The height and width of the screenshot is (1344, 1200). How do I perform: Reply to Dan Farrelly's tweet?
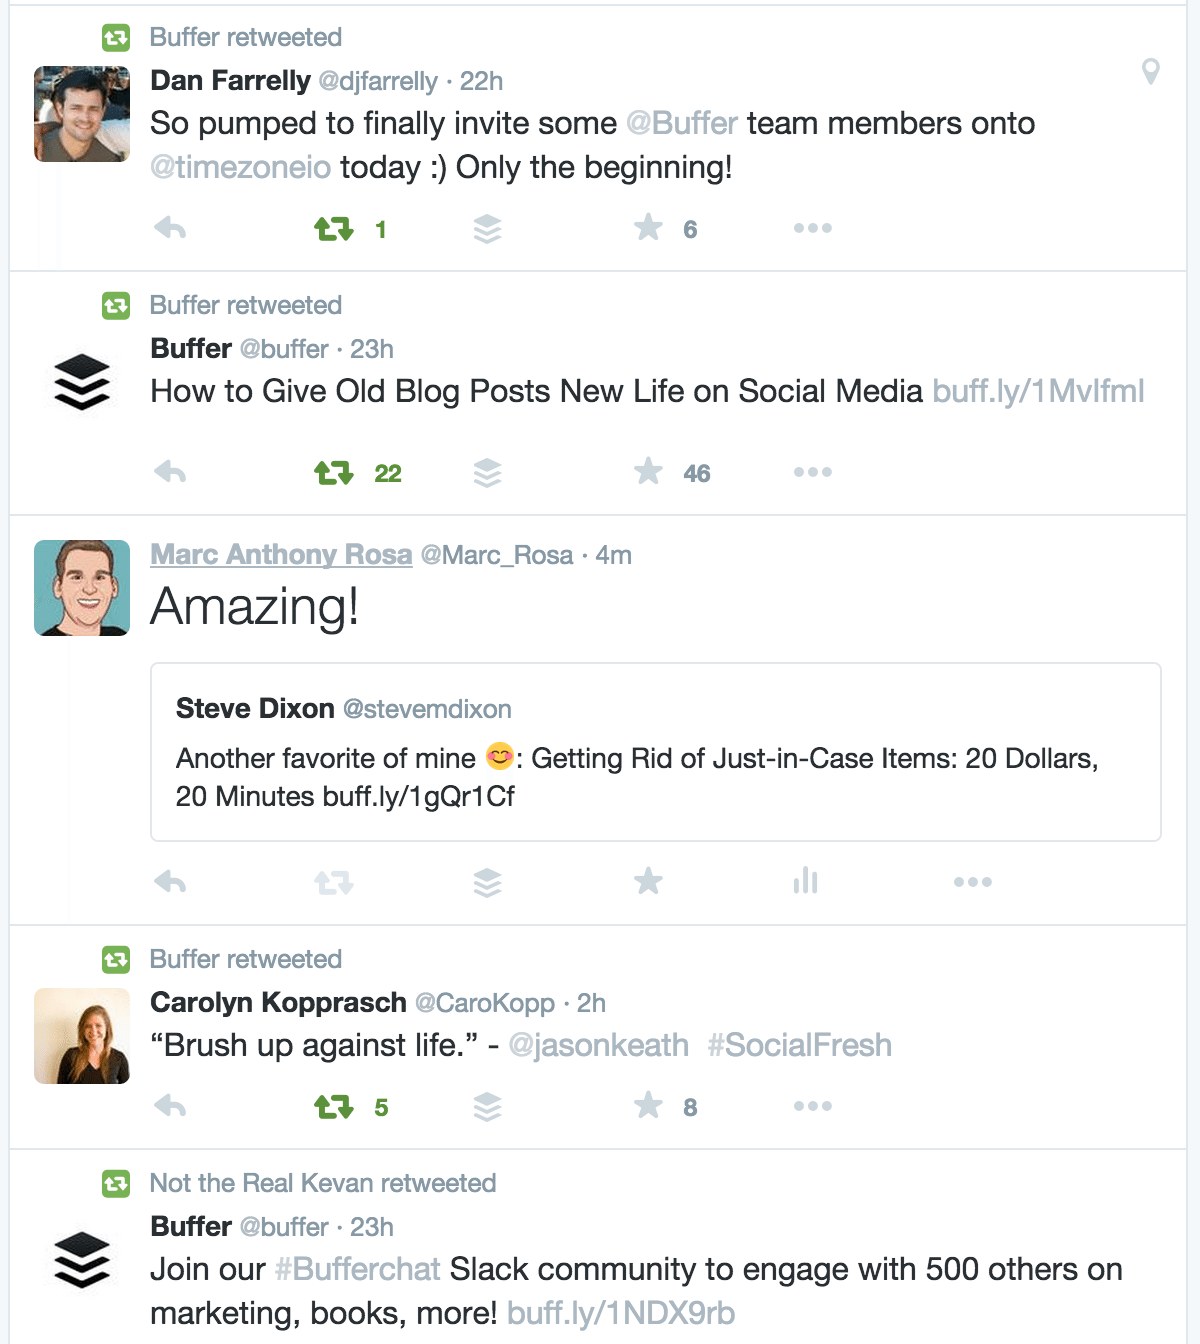170,228
